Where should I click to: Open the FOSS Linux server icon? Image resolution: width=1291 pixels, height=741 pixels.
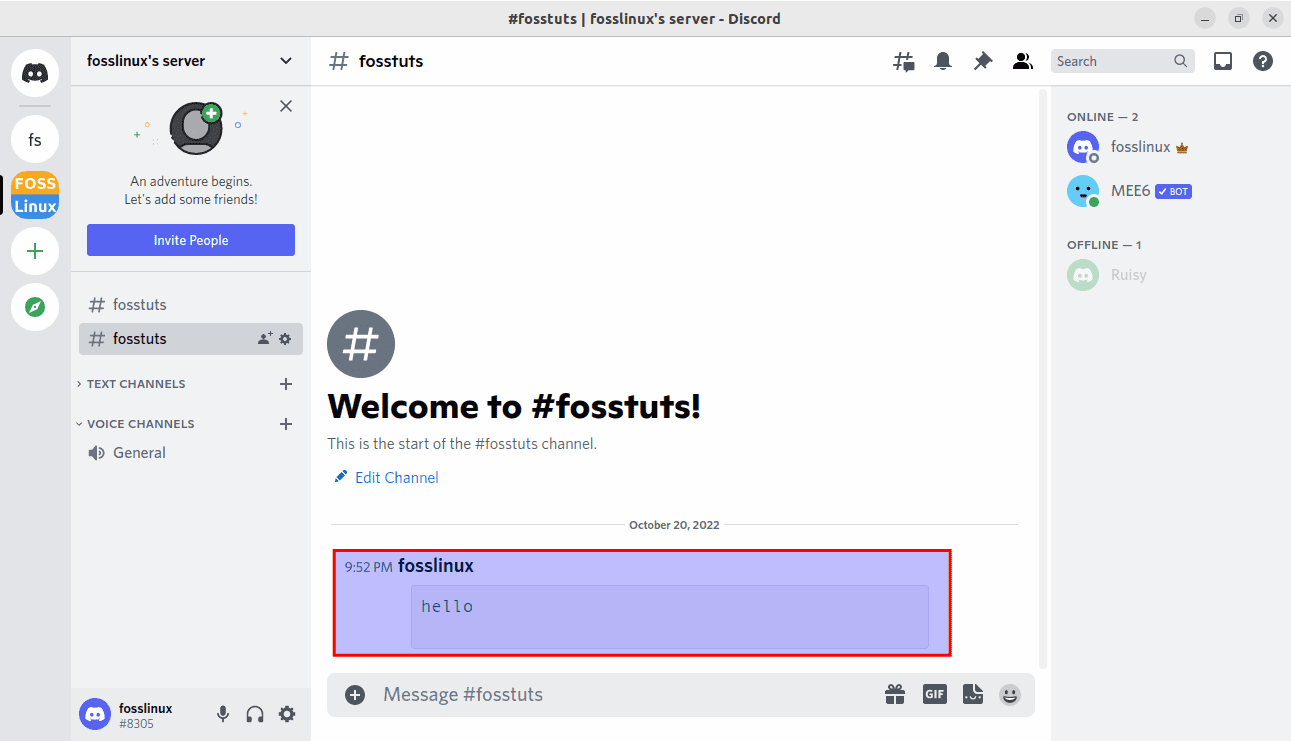pyautogui.click(x=35, y=195)
